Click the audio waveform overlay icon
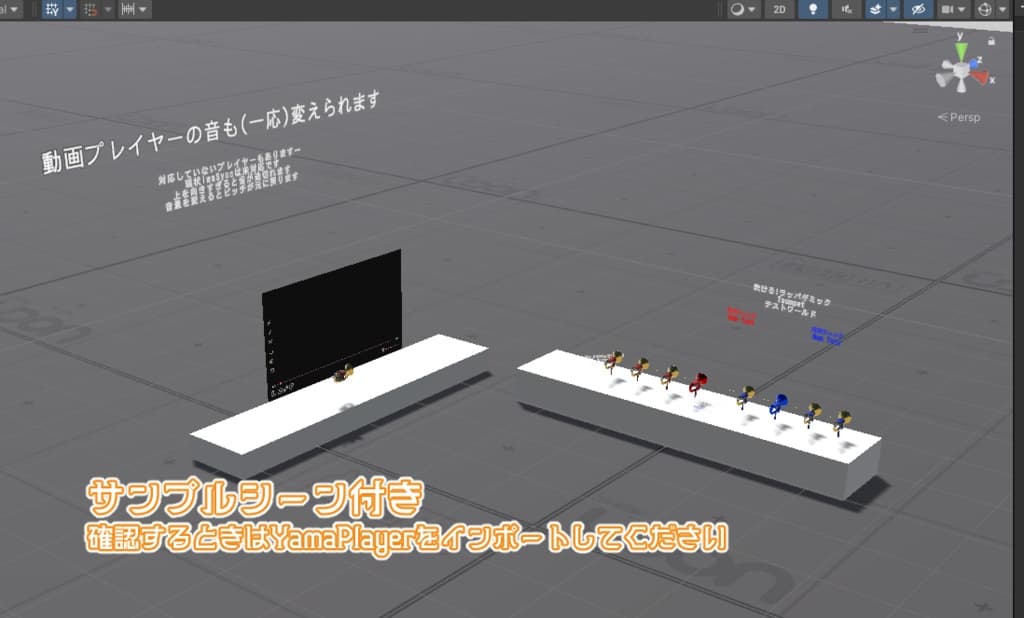1024x618 pixels. 129,10
